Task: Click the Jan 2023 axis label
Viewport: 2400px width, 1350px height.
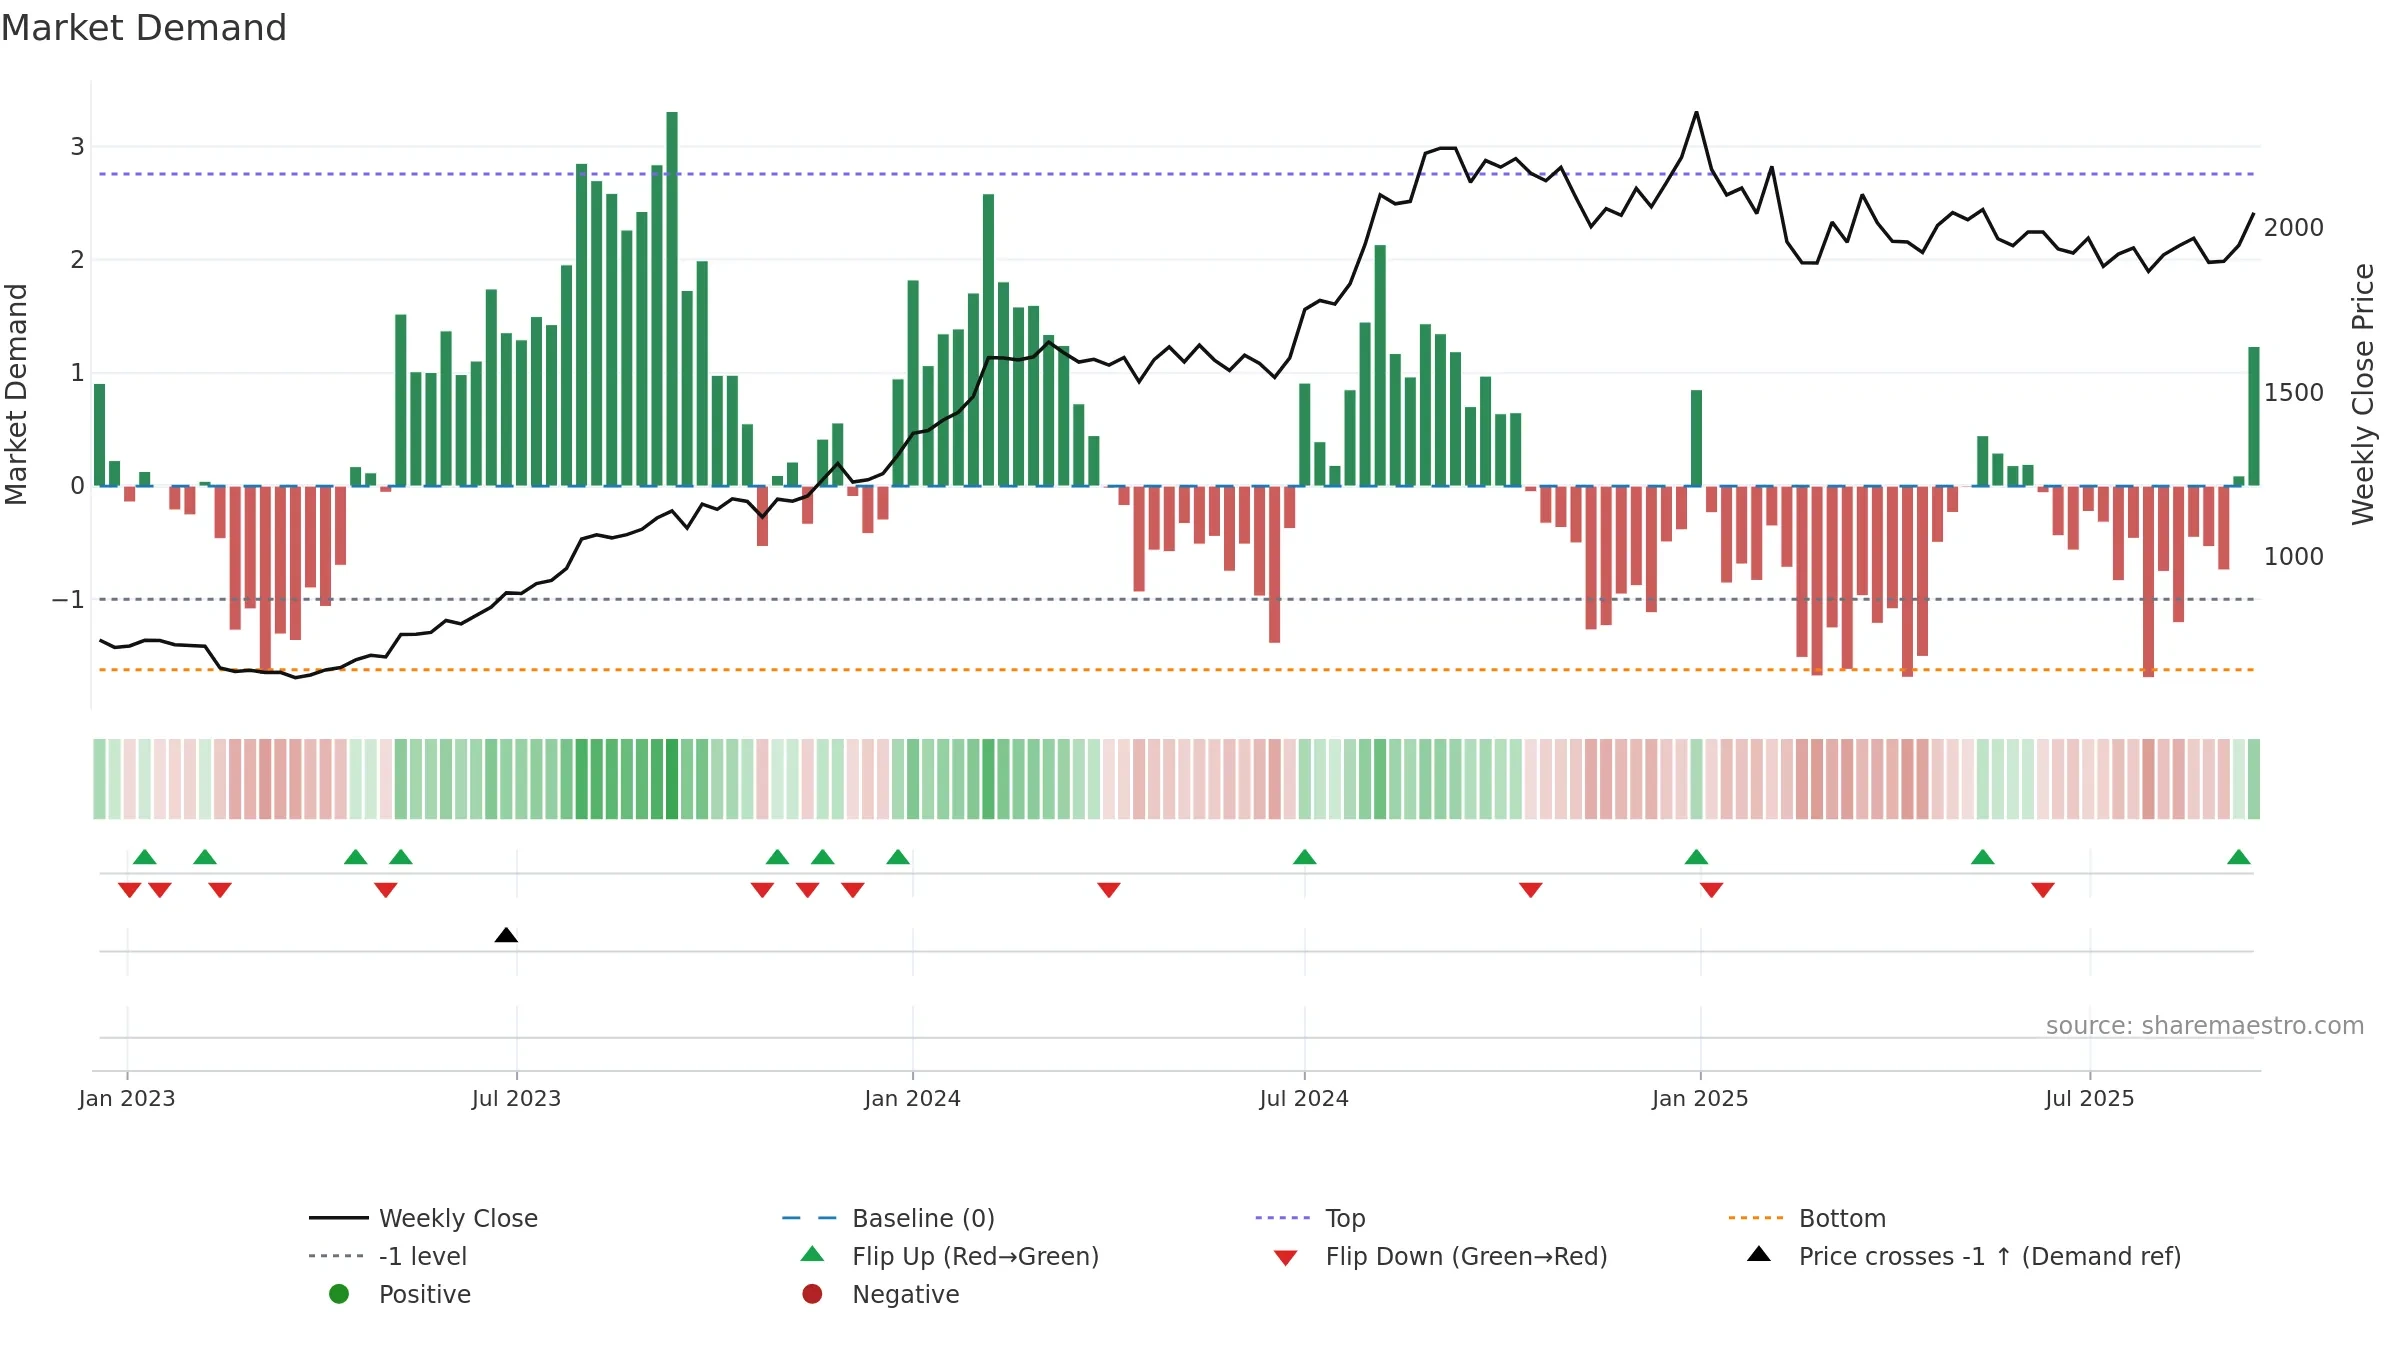Action: click(x=127, y=1098)
